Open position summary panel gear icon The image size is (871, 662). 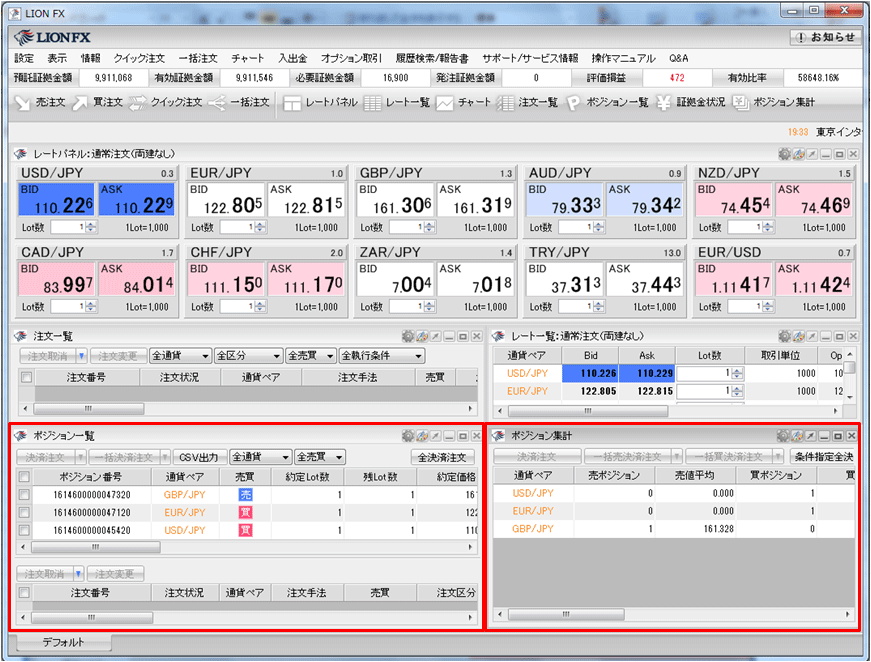pyautogui.click(x=783, y=436)
